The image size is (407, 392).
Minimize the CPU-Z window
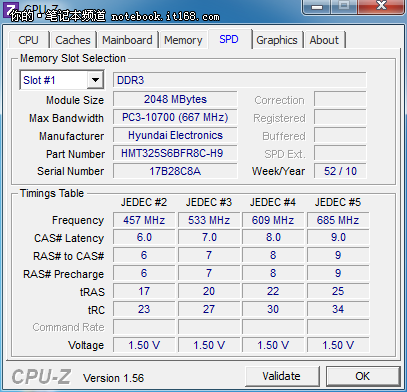point(318,6)
